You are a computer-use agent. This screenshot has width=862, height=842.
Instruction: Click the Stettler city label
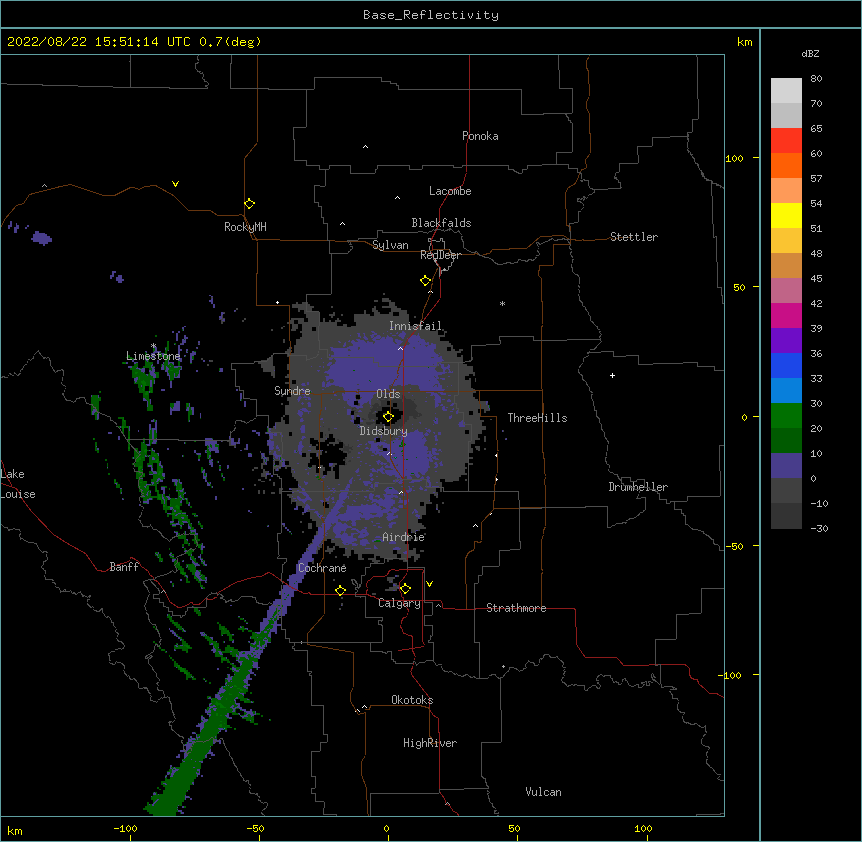pos(634,237)
